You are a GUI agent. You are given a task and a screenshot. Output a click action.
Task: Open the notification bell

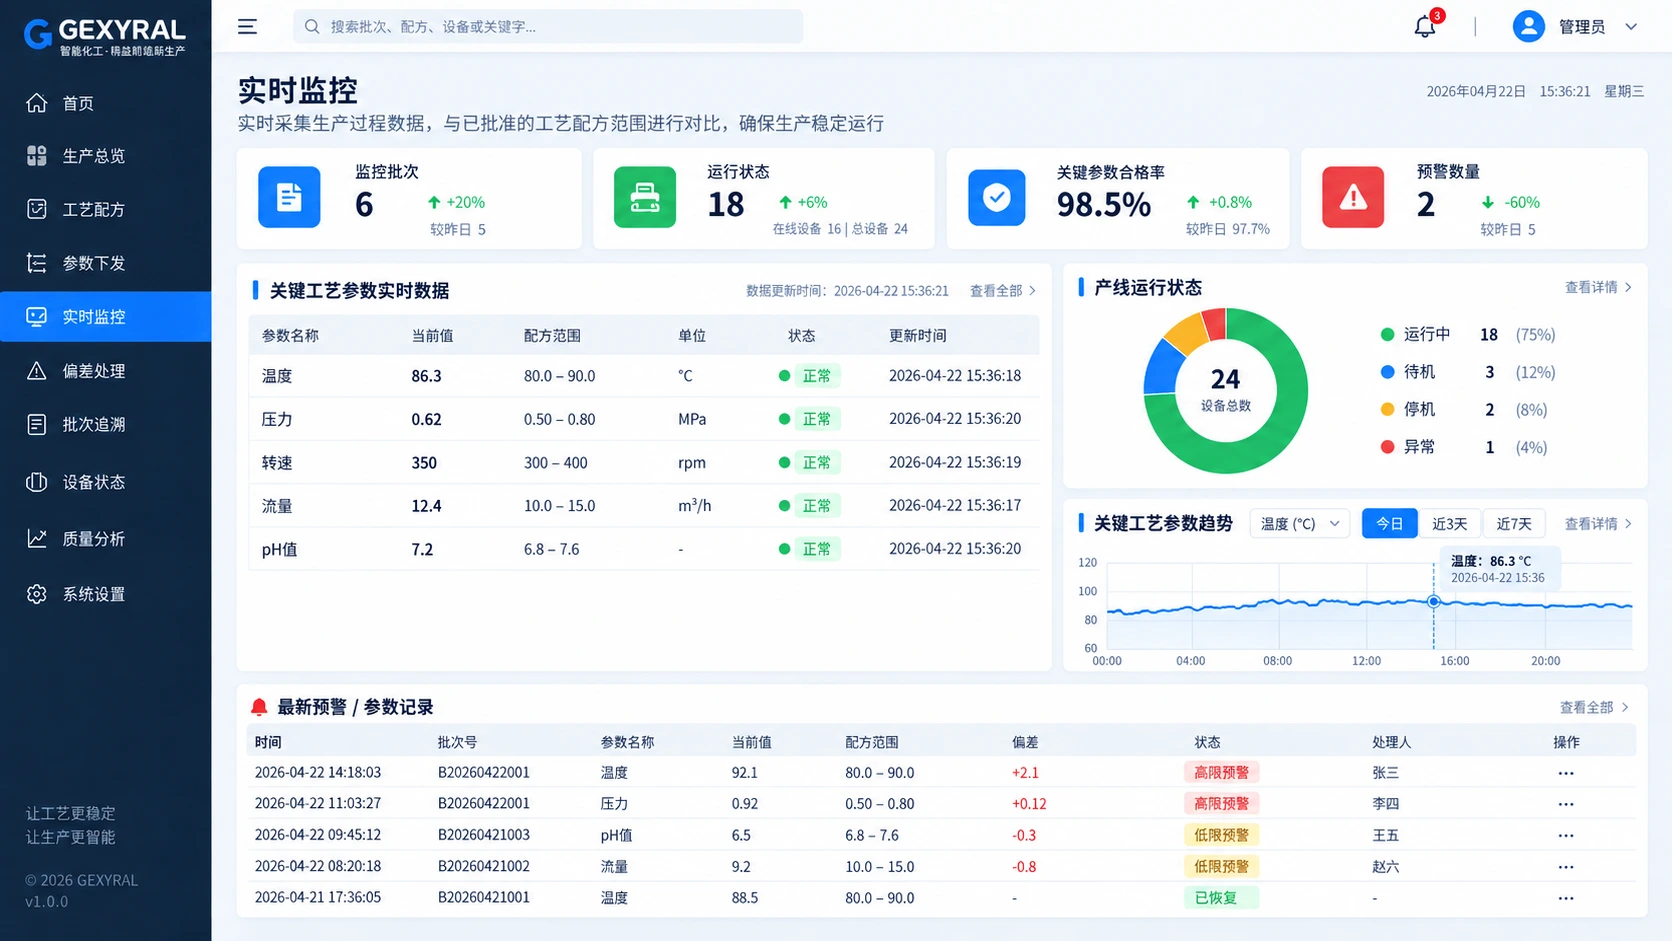coord(1425,27)
